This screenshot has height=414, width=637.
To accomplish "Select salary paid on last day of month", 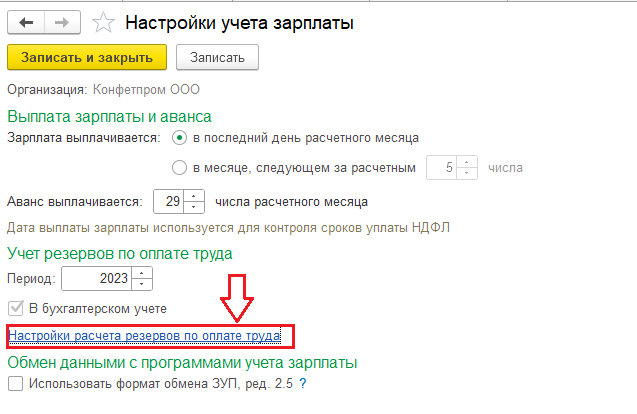I will click(179, 138).
